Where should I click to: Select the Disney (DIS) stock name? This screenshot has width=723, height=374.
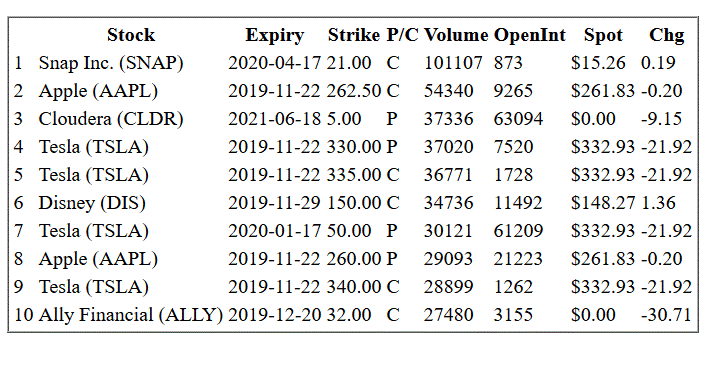tap(92, 203)
